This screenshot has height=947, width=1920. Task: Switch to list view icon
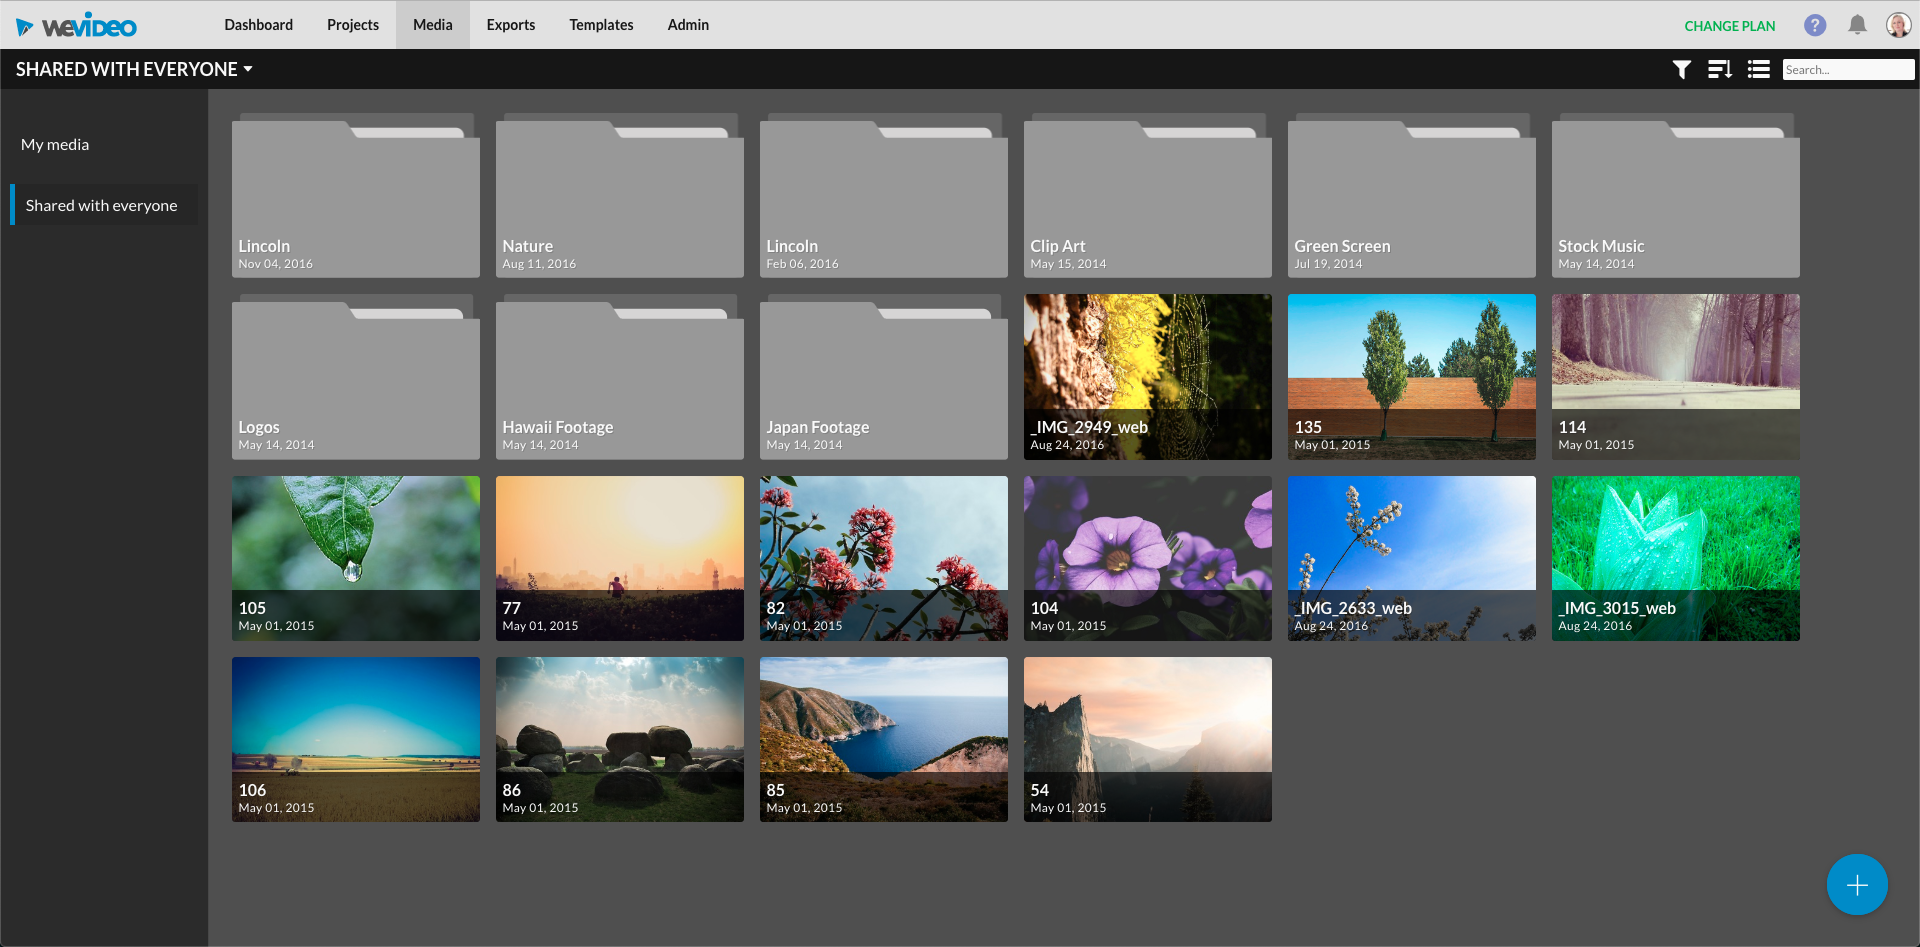point(1758,69)
